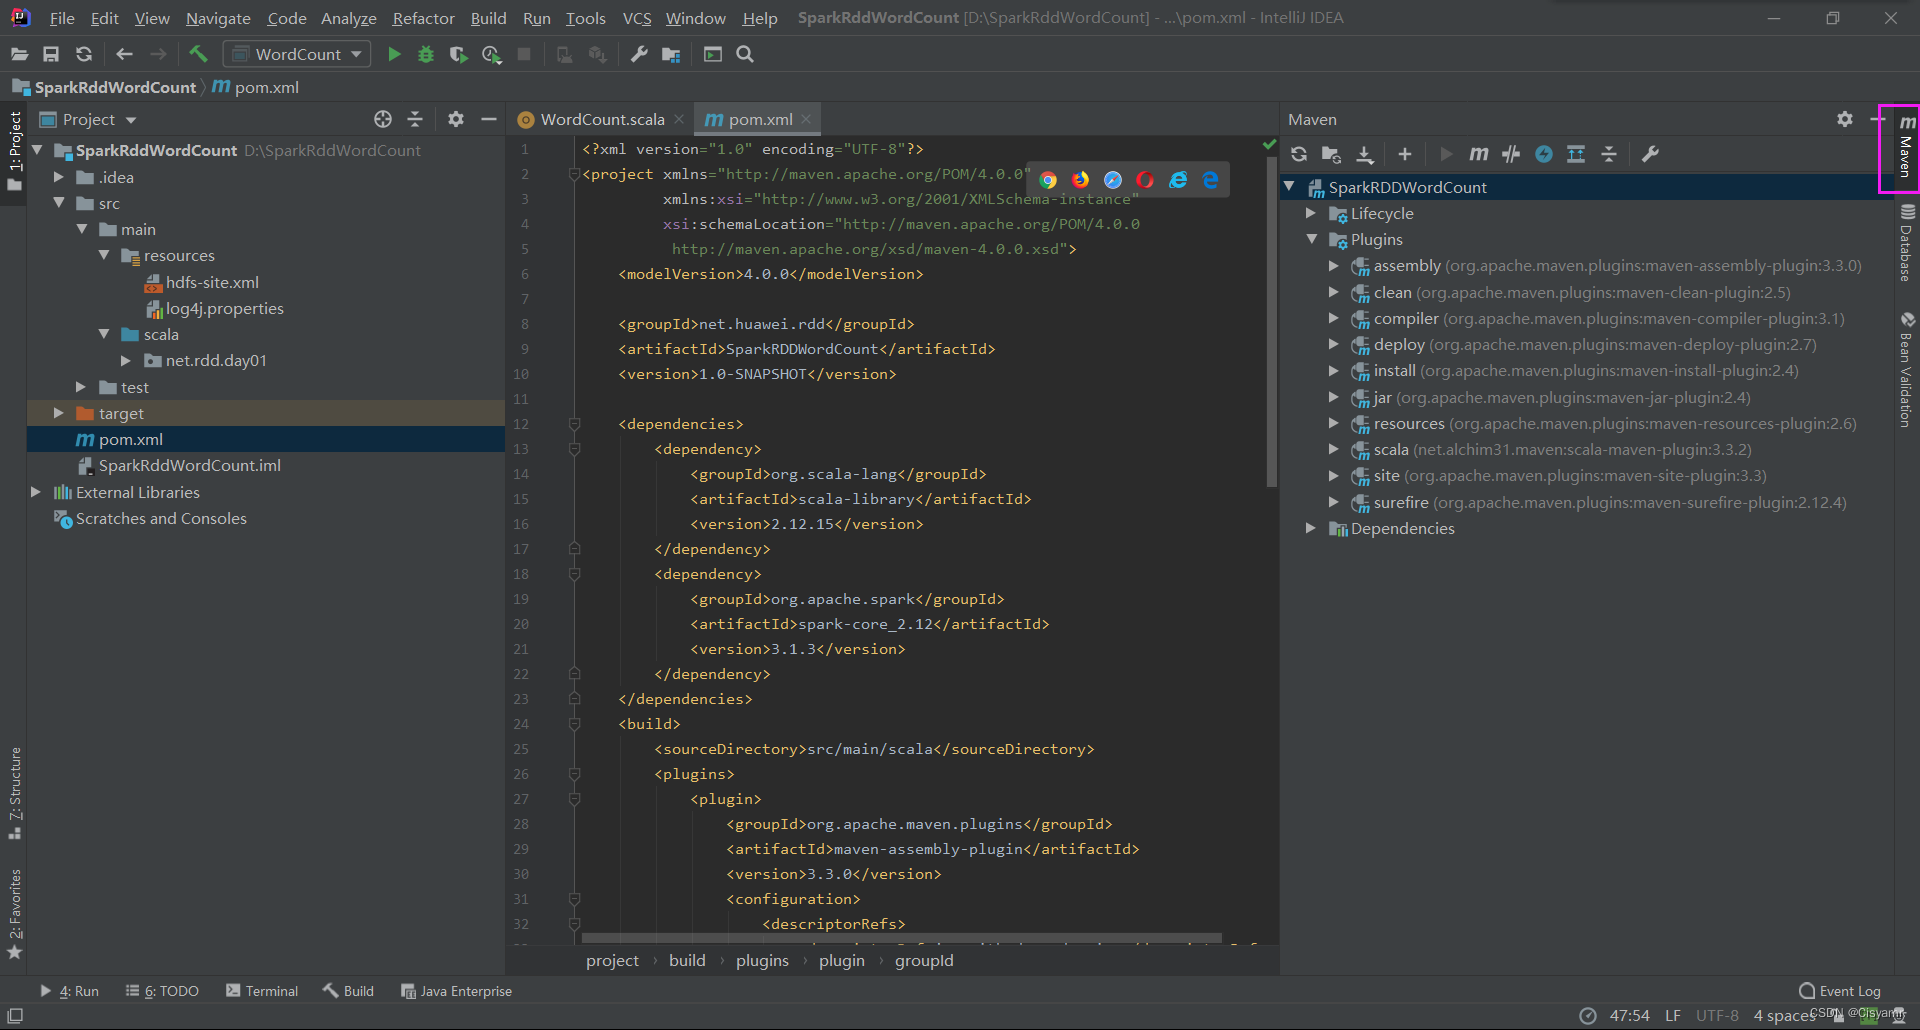1920x1030 pixels.
Task: Expand the assembly plugin node
Action: [1333, 266]
